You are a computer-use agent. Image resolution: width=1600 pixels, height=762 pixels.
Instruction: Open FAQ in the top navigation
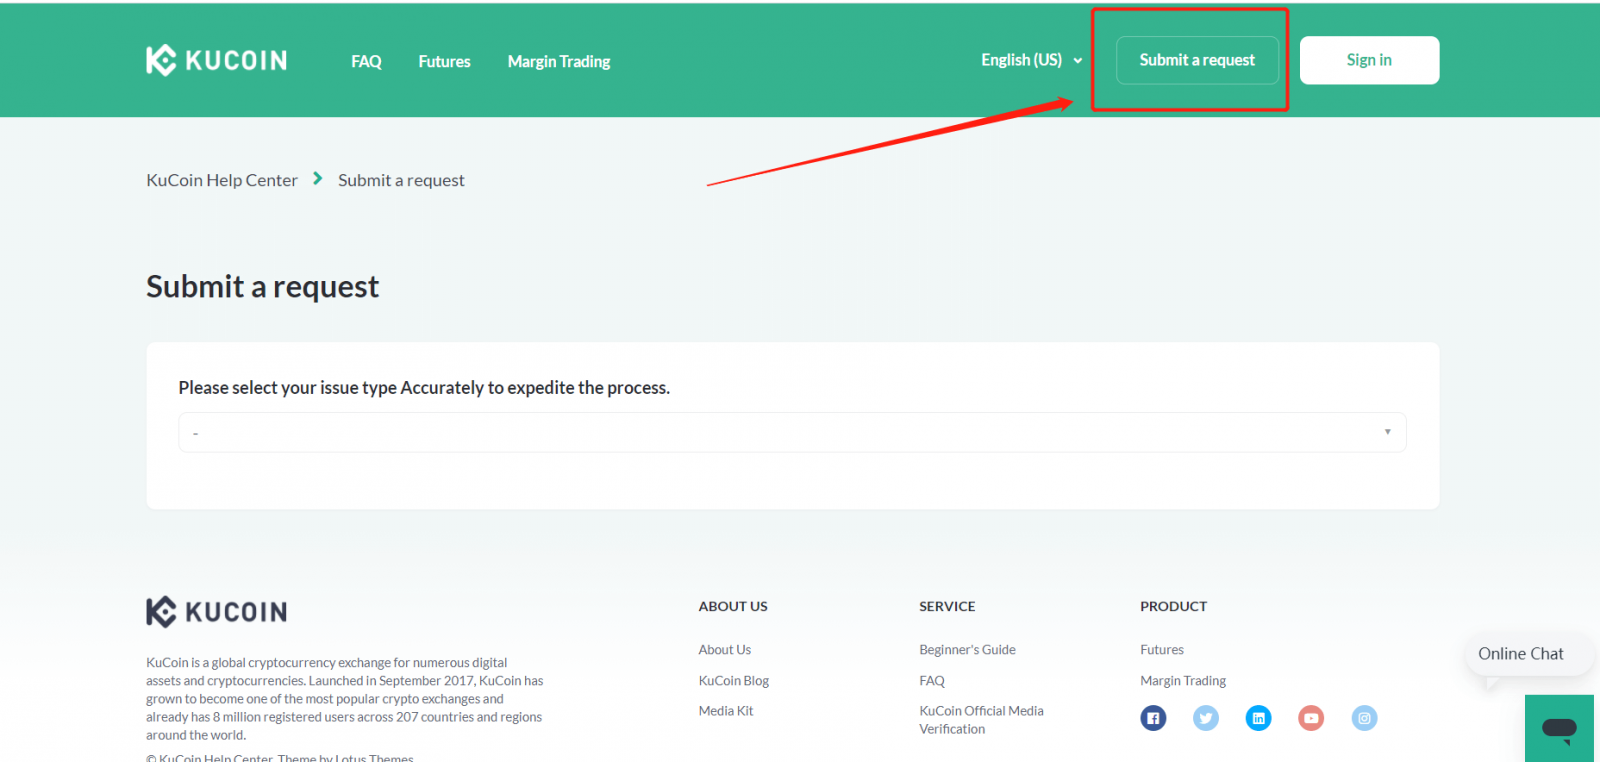(366, 61)
